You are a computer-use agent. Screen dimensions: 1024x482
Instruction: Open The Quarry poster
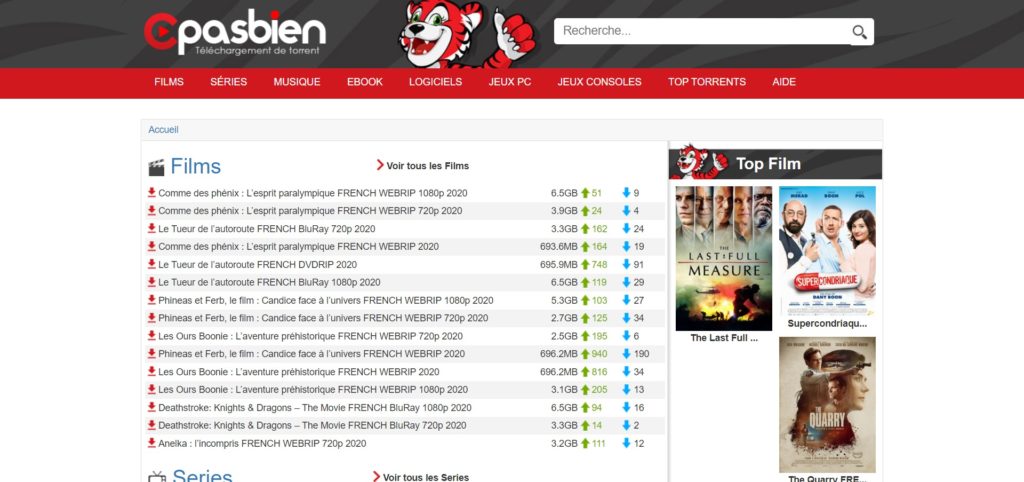pos(827,405)
